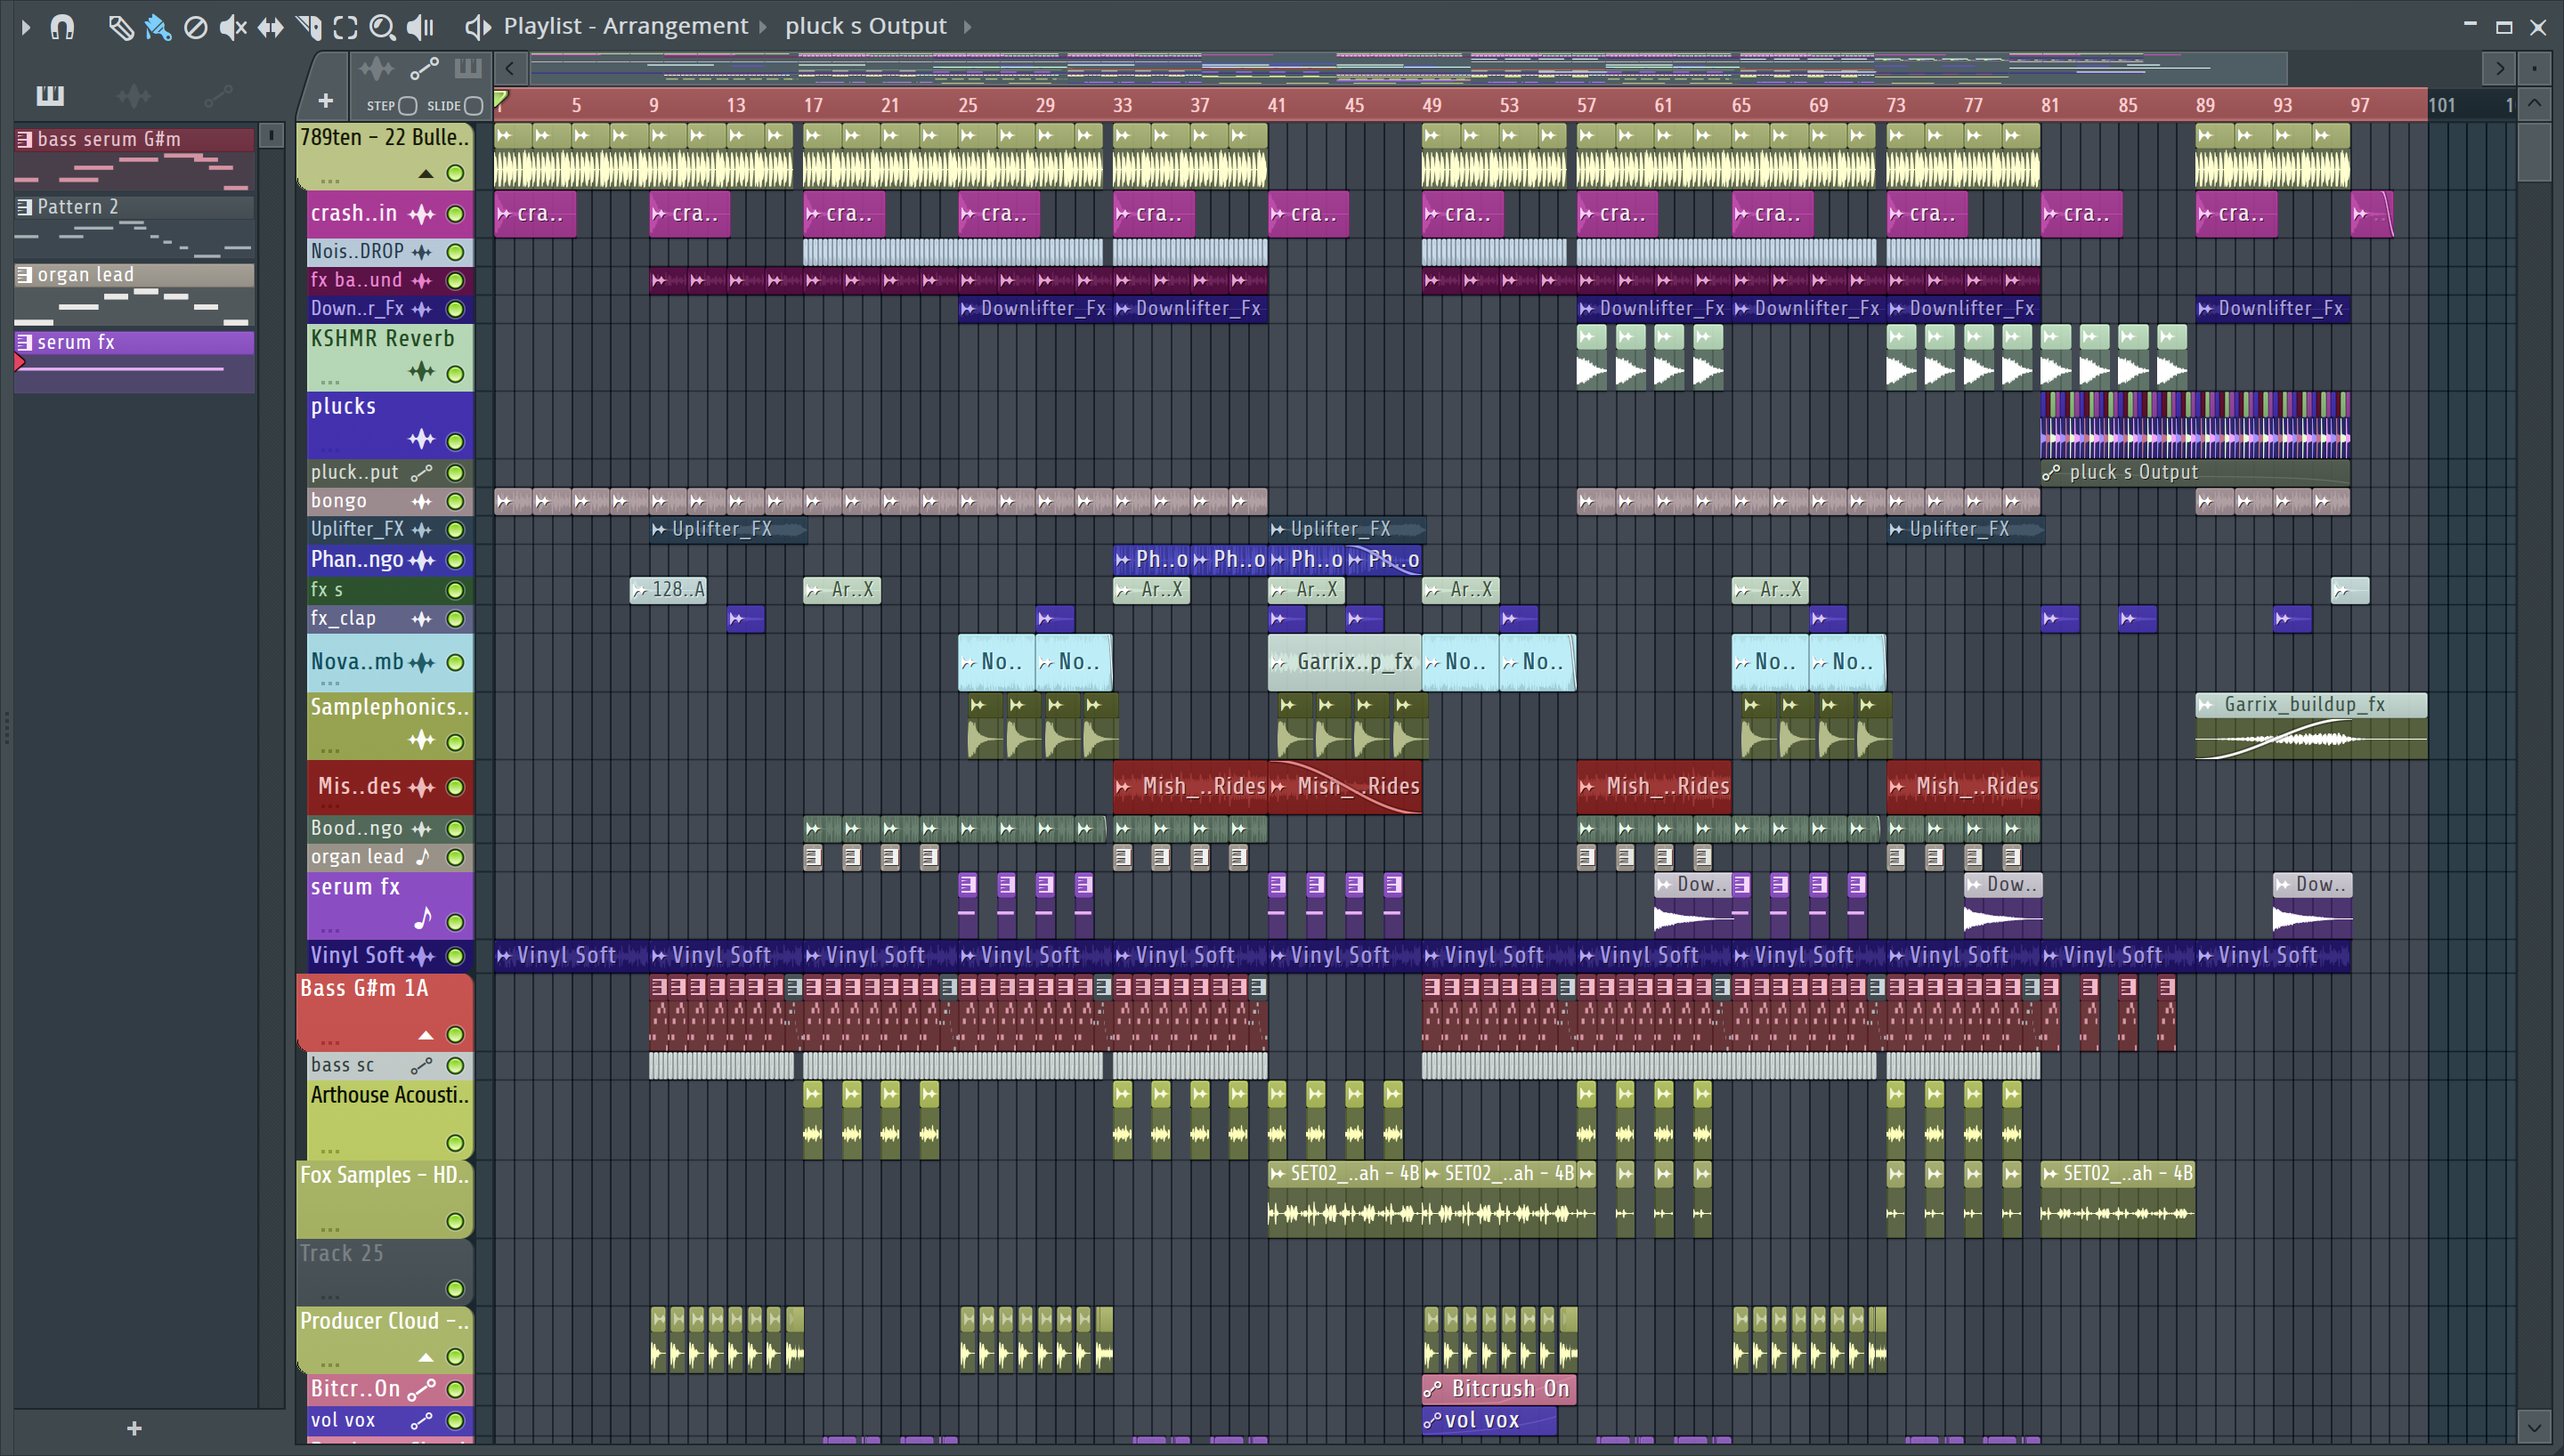The height and width of the screenshot is (1456, 2564).
Task: Open the 'pluck s Output' breadcrumb
Action: pyautogui.click(x=865, y=26)
